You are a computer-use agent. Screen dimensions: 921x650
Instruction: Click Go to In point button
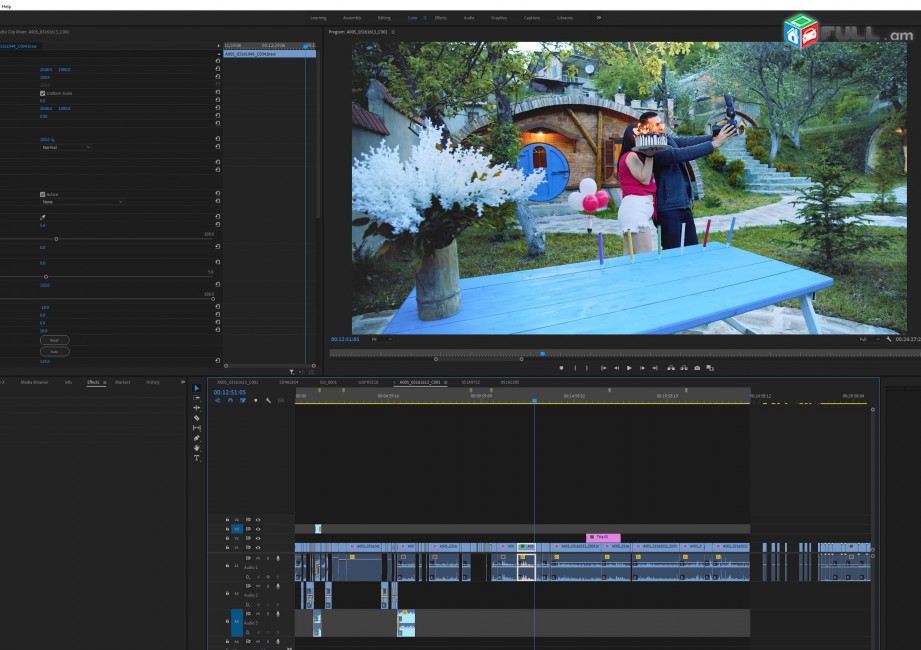click(603, 368)
